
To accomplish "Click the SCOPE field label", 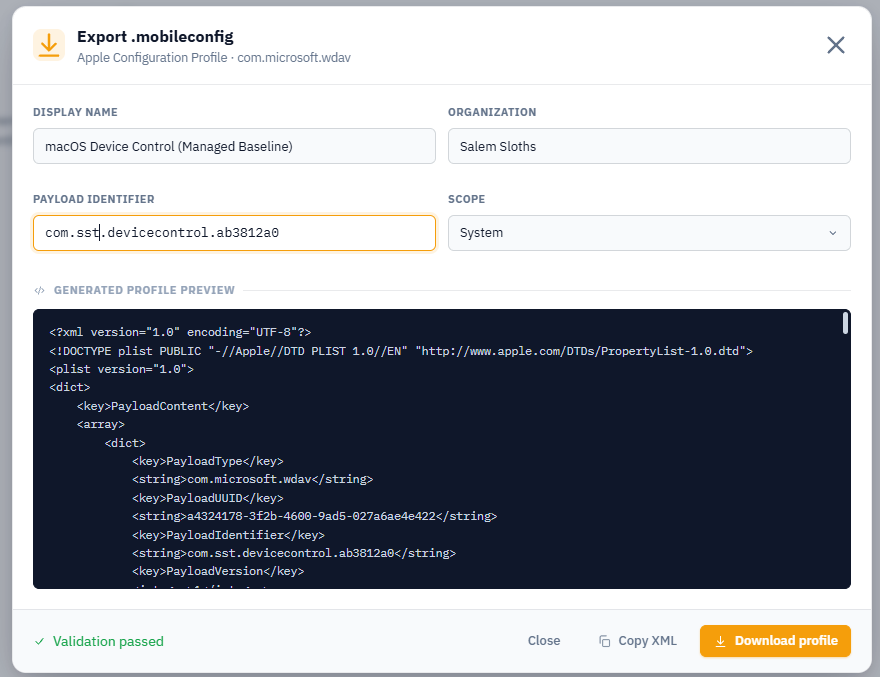I will (466, 199).
